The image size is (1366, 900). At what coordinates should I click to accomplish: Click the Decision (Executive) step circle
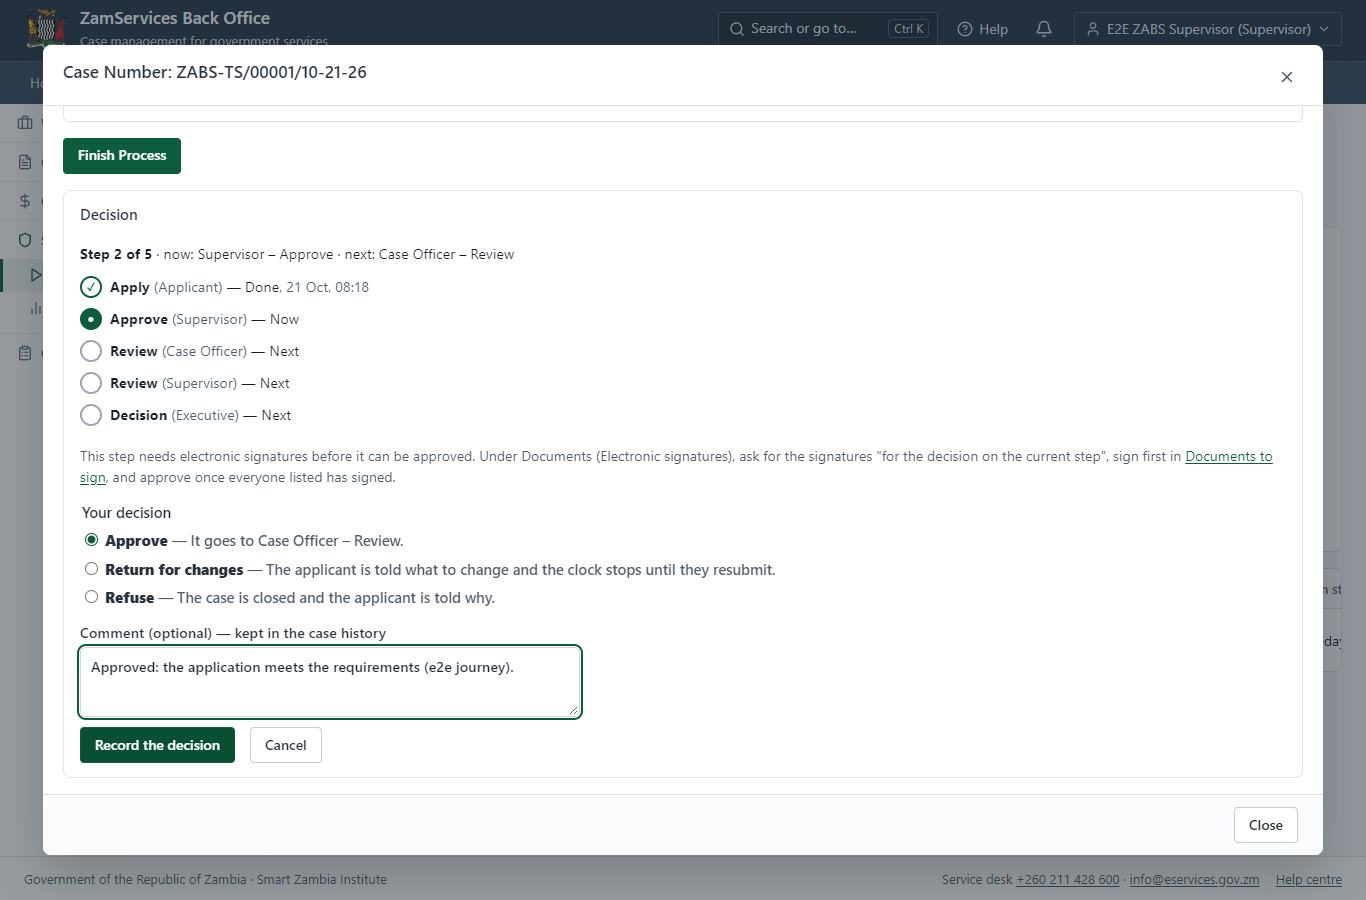coord(91,415)
